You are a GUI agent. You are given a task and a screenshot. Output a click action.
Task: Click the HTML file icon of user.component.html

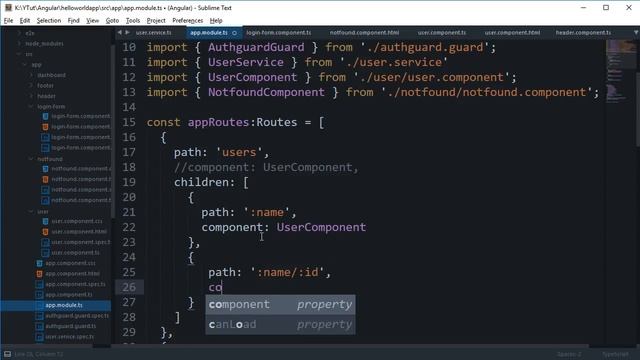pos(45,231)
